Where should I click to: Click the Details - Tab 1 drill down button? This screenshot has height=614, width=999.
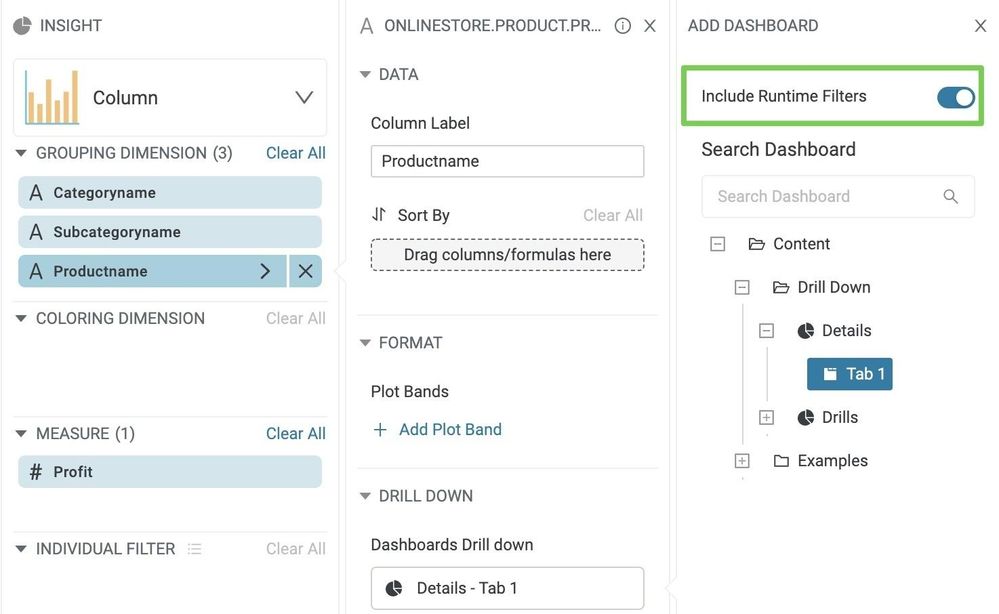point(507,588)
